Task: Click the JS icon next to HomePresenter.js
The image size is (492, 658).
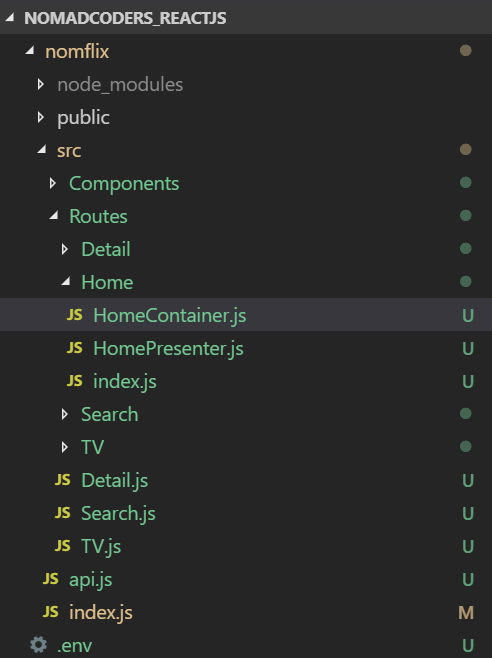Action: coord(74,348)
